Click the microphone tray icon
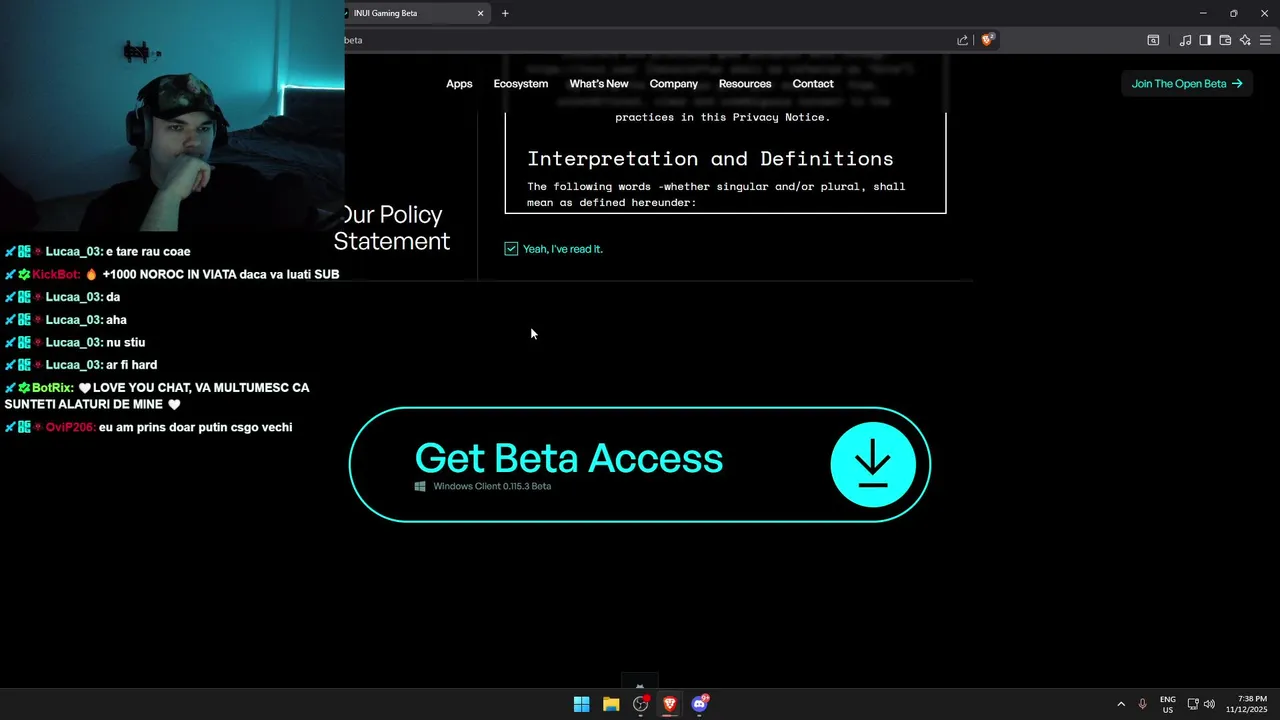The height and width of the screenshot is (720, 1280). (x=1142, y=704)
